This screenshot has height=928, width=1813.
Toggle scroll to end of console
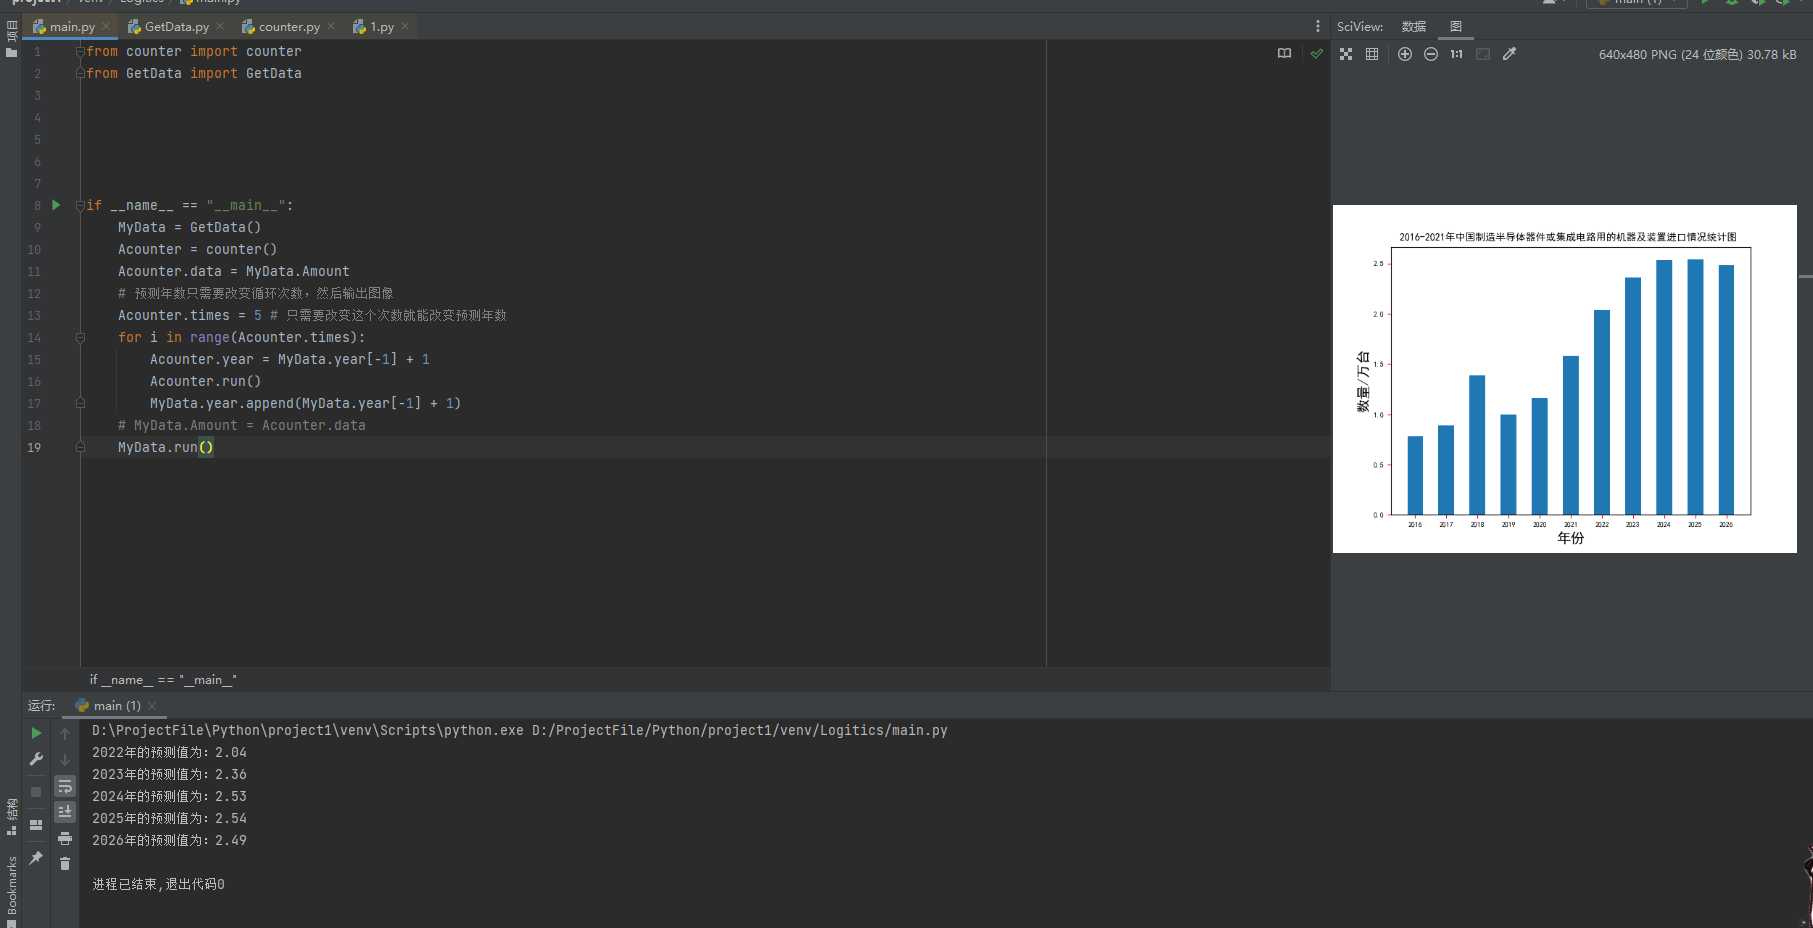coord(65,812)
